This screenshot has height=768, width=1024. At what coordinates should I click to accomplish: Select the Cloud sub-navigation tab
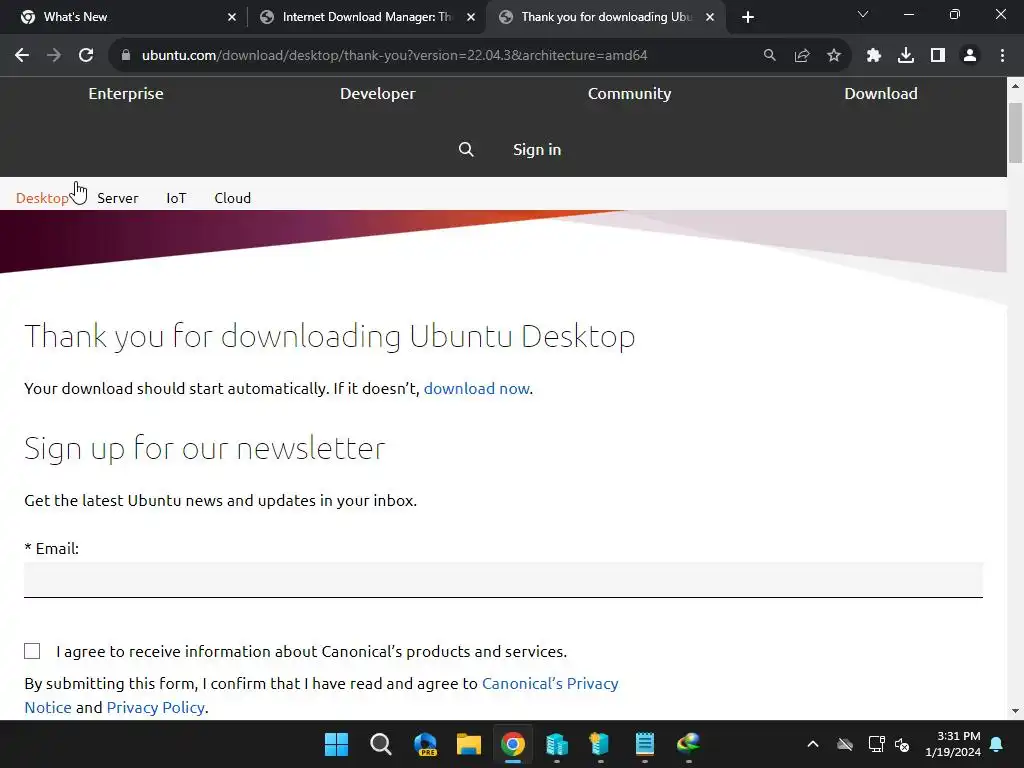click(x=232, y=198)
